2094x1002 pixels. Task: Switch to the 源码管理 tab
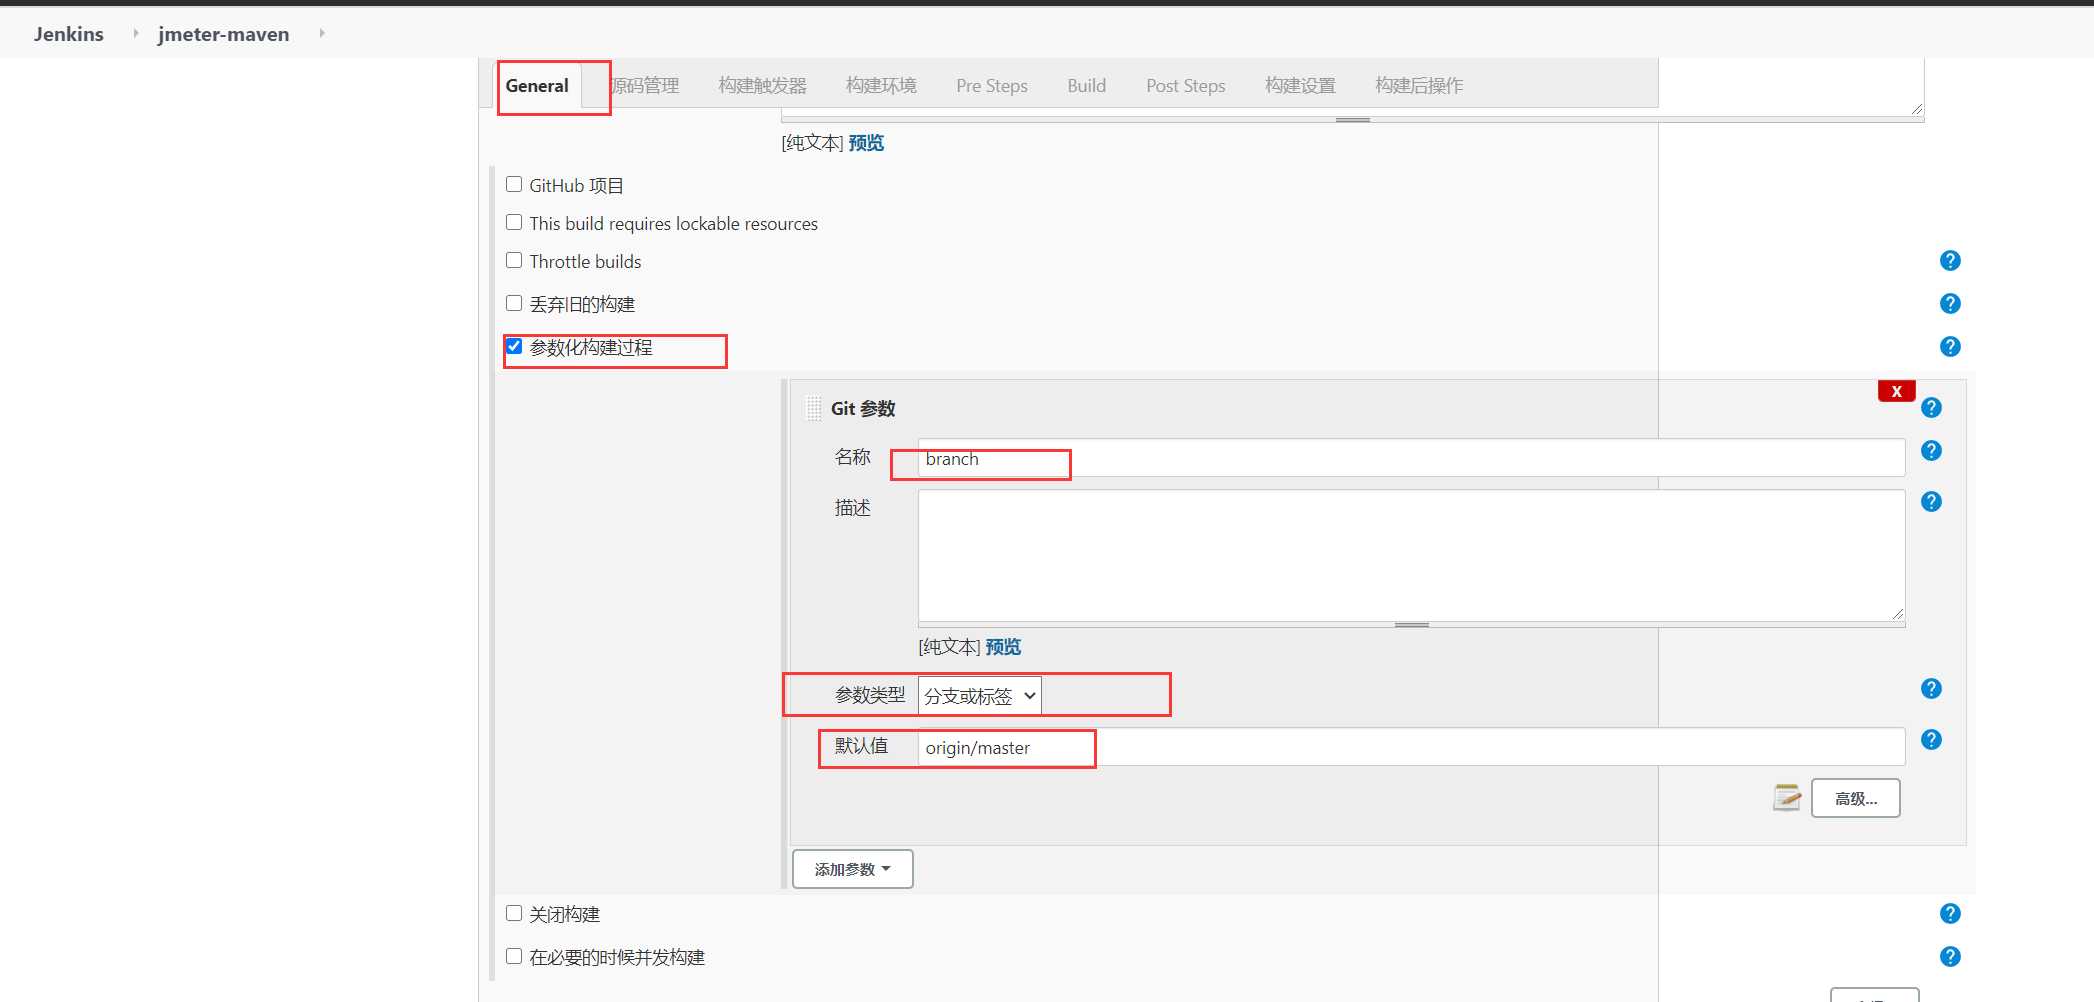645,86
